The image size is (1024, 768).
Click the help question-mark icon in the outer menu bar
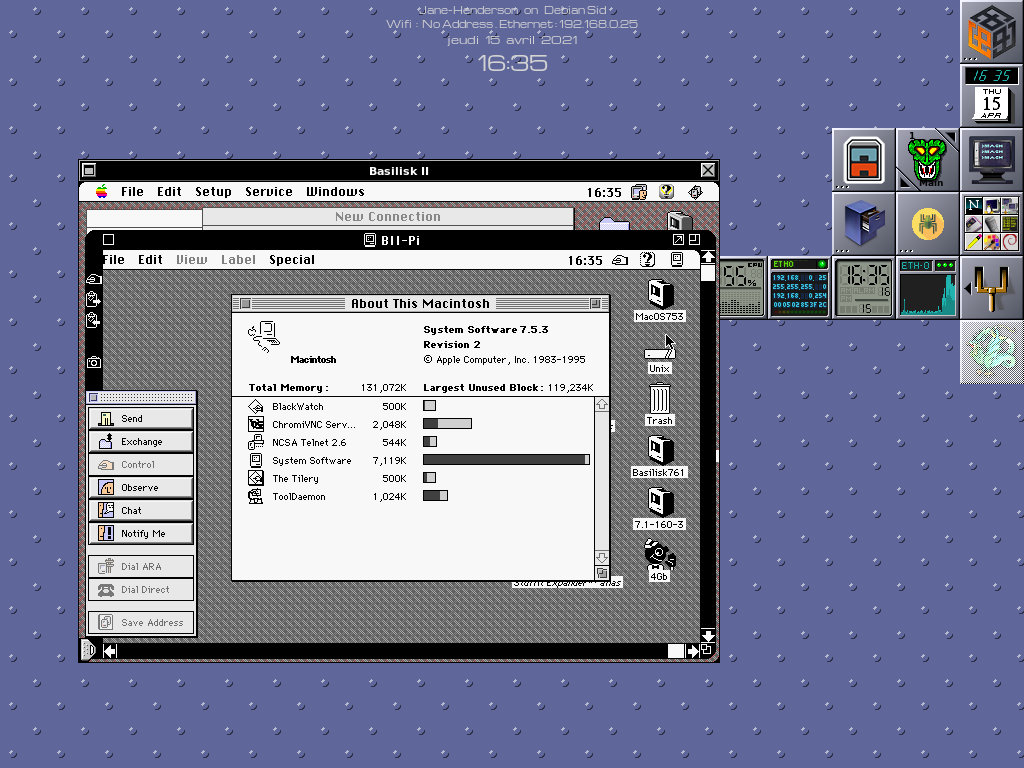[x=666, y=191]
